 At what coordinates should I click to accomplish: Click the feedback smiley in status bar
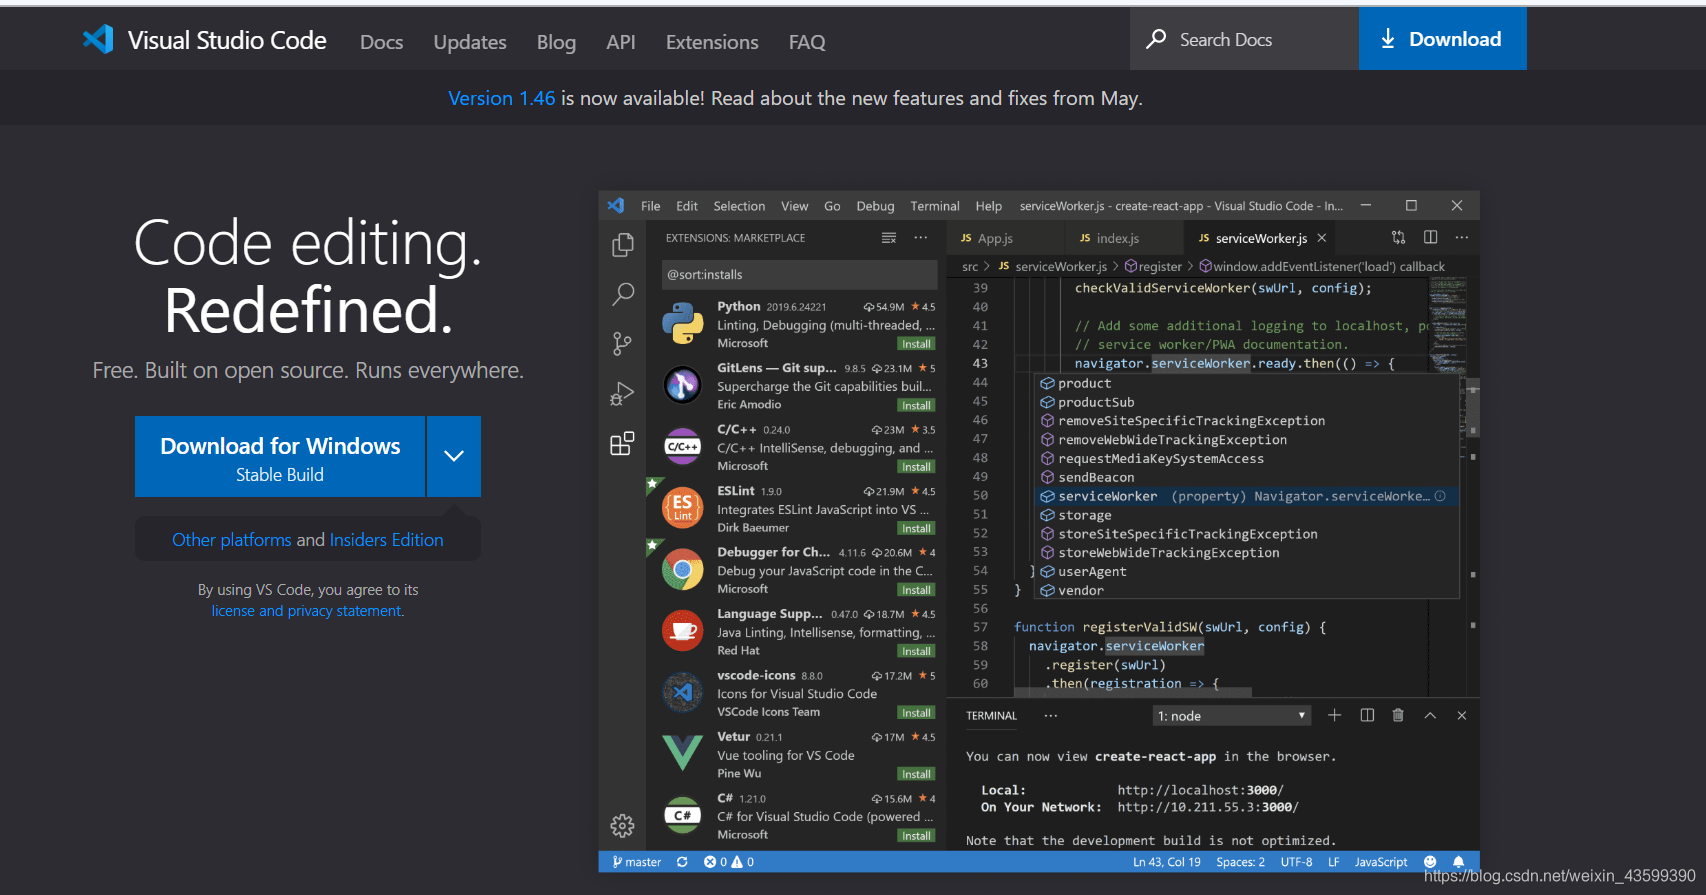1430,862
